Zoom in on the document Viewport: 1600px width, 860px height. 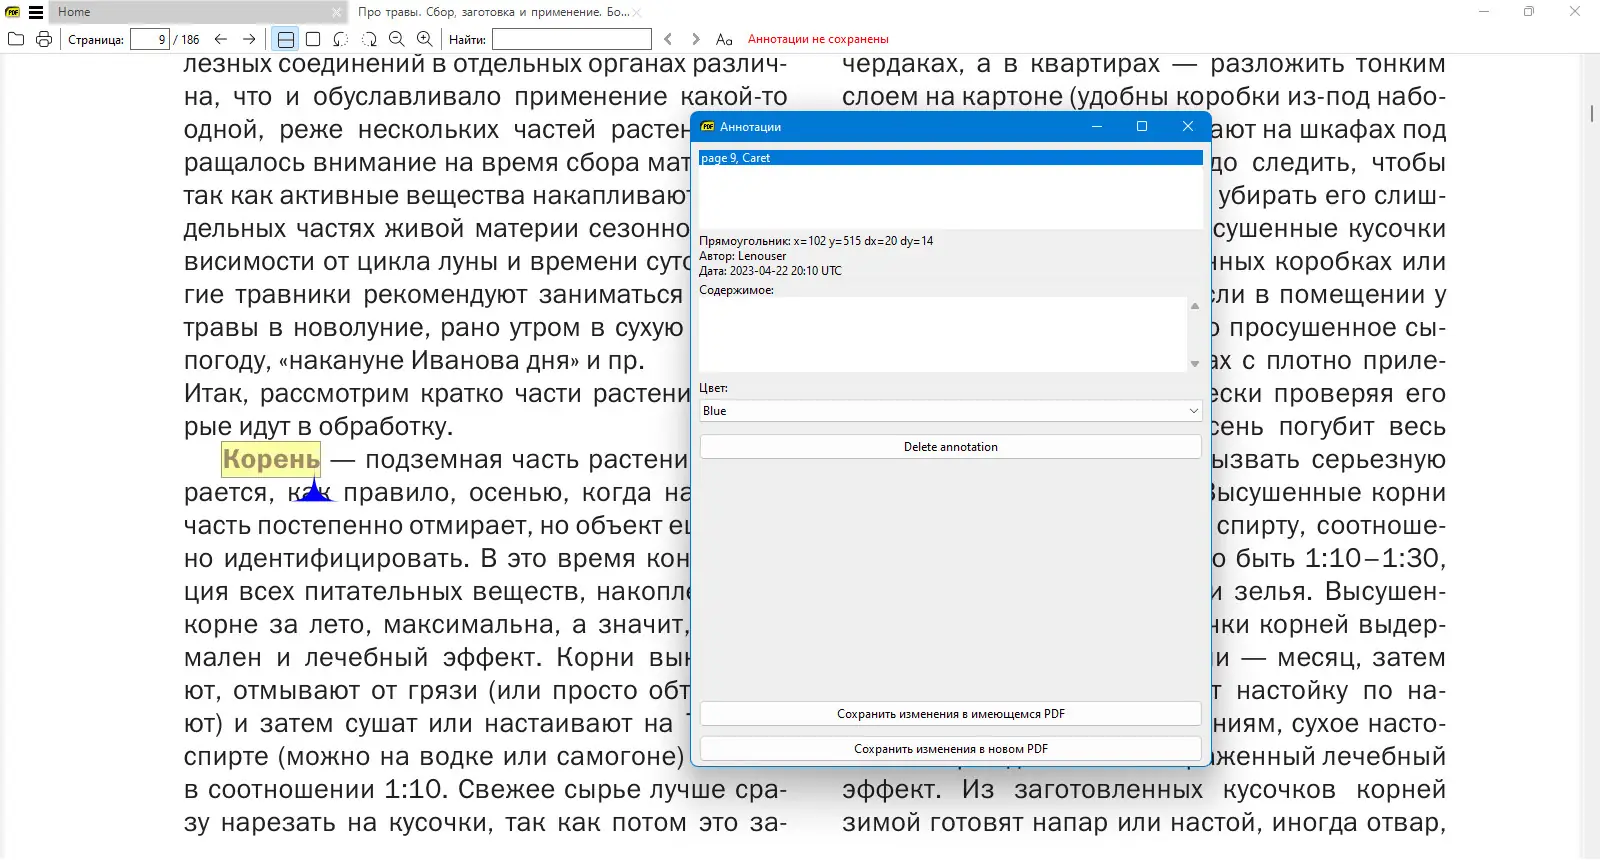[x=425, y=39]
